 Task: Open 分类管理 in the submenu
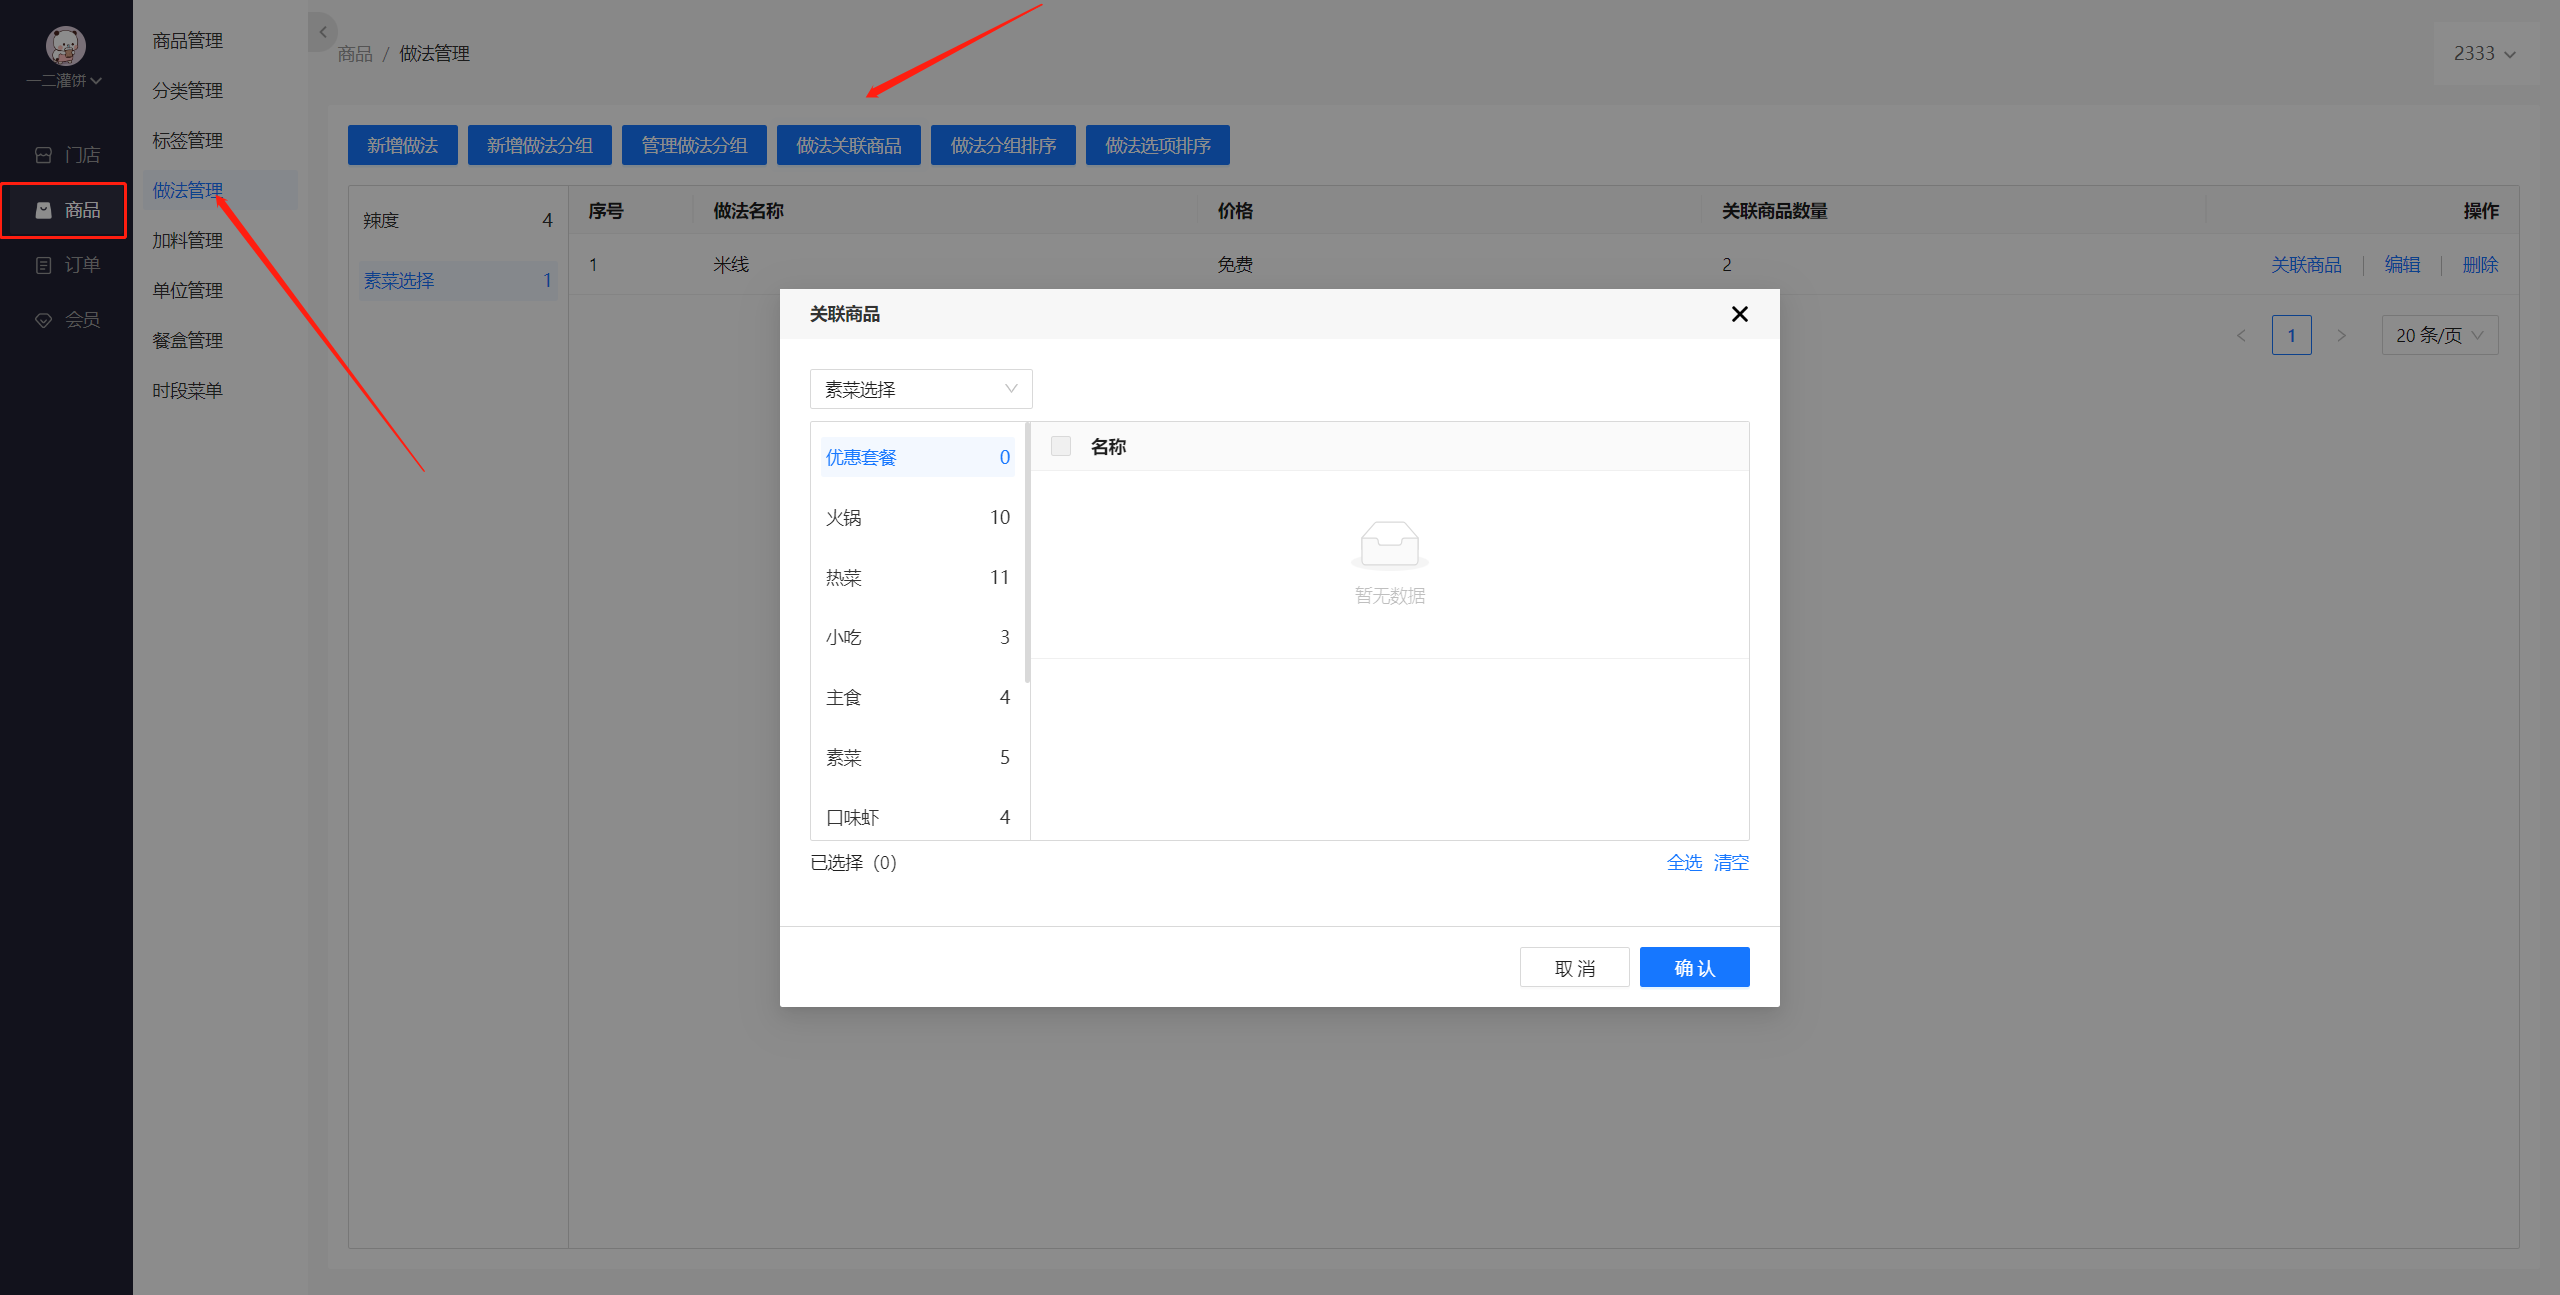point(188,90)
